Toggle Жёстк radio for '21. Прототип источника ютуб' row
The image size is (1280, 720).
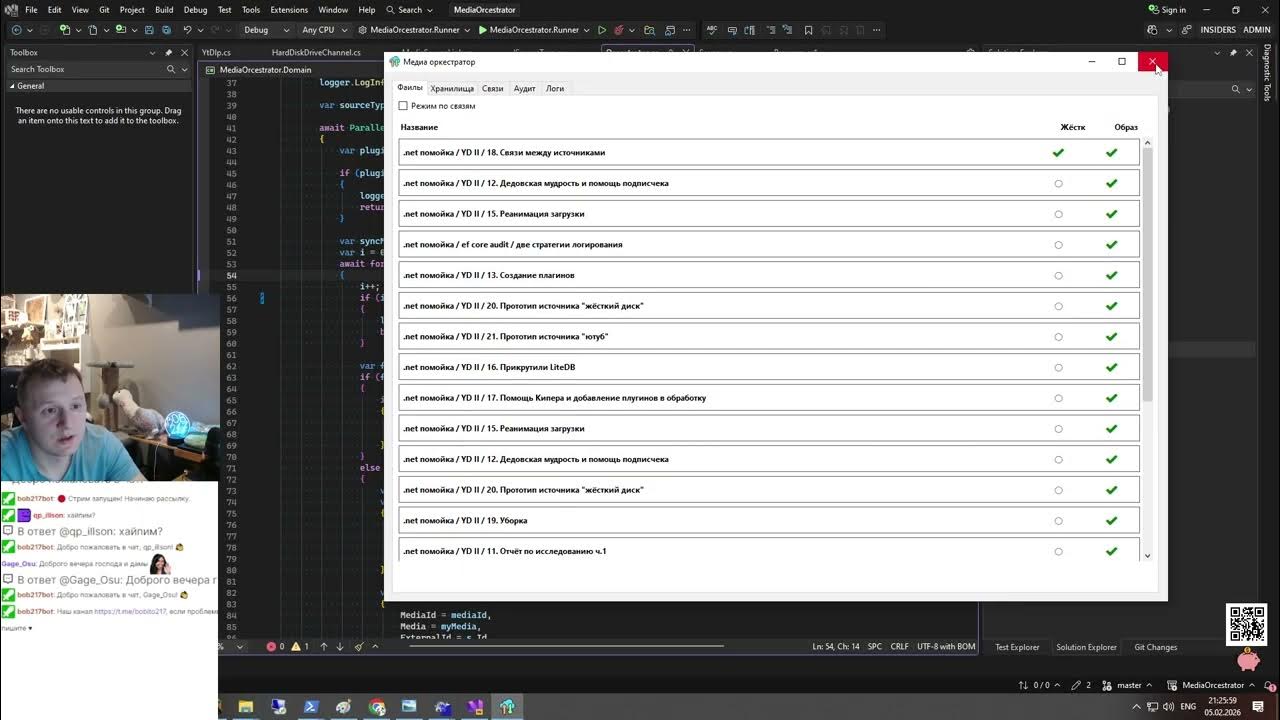click(x=1058, y=337)
